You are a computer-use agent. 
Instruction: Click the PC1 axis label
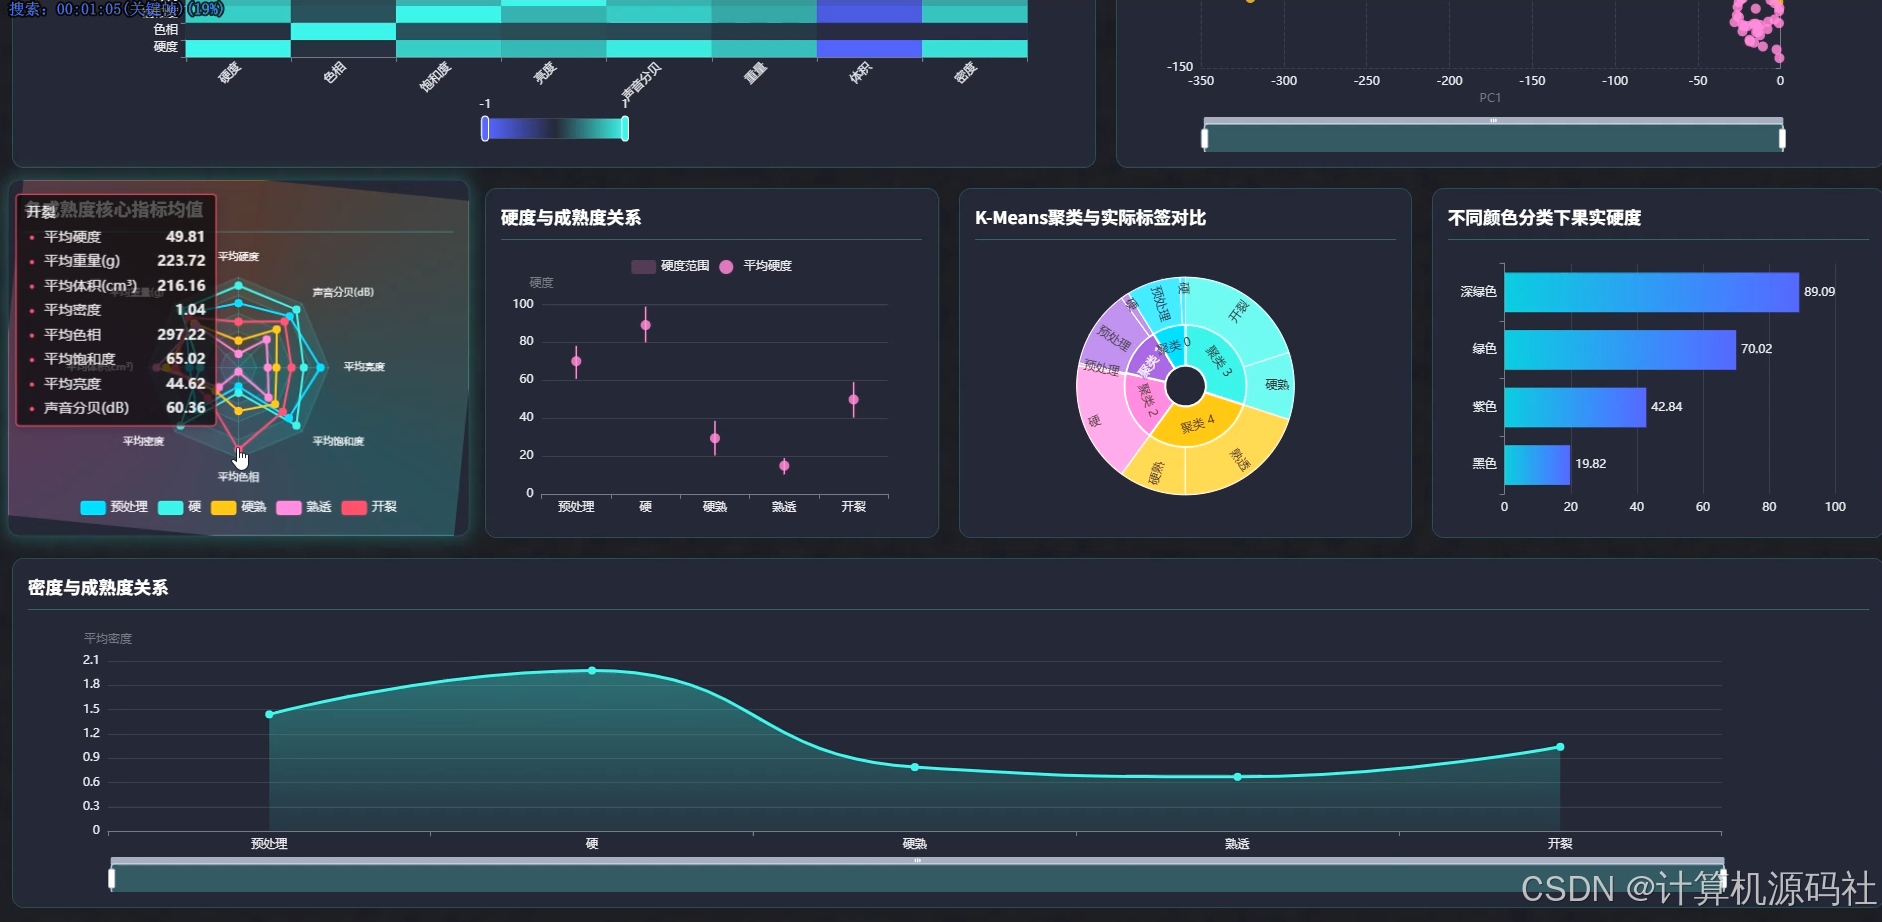[1490, 98]
